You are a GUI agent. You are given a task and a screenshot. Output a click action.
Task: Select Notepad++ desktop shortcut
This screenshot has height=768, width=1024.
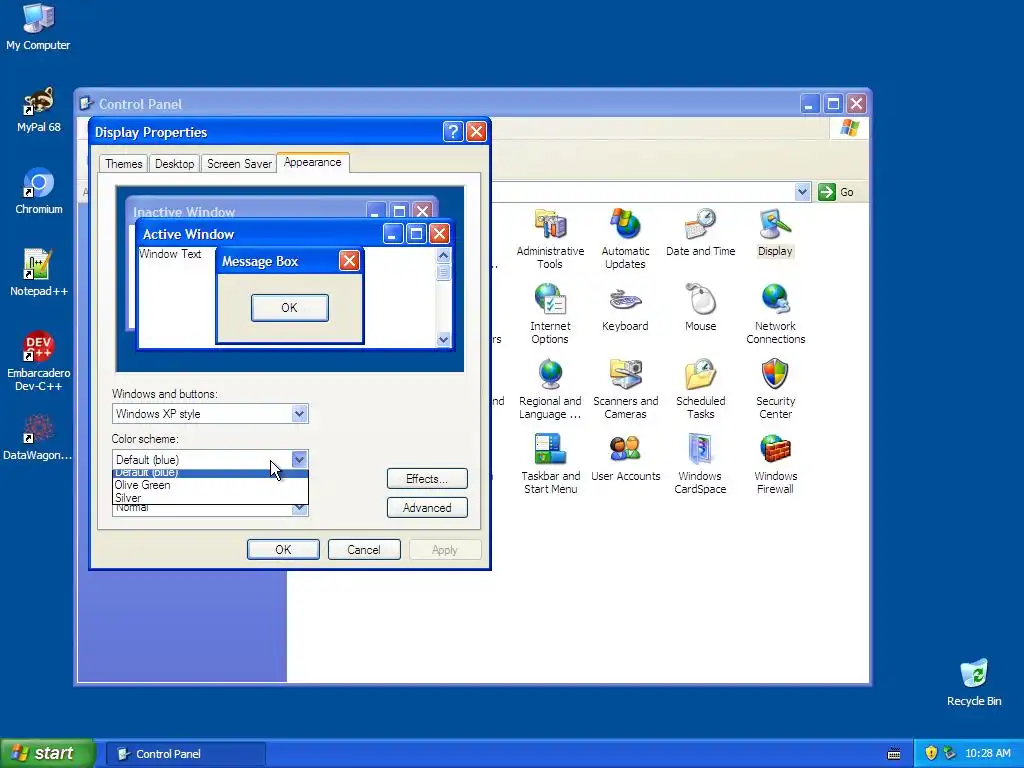pos(38,274)
